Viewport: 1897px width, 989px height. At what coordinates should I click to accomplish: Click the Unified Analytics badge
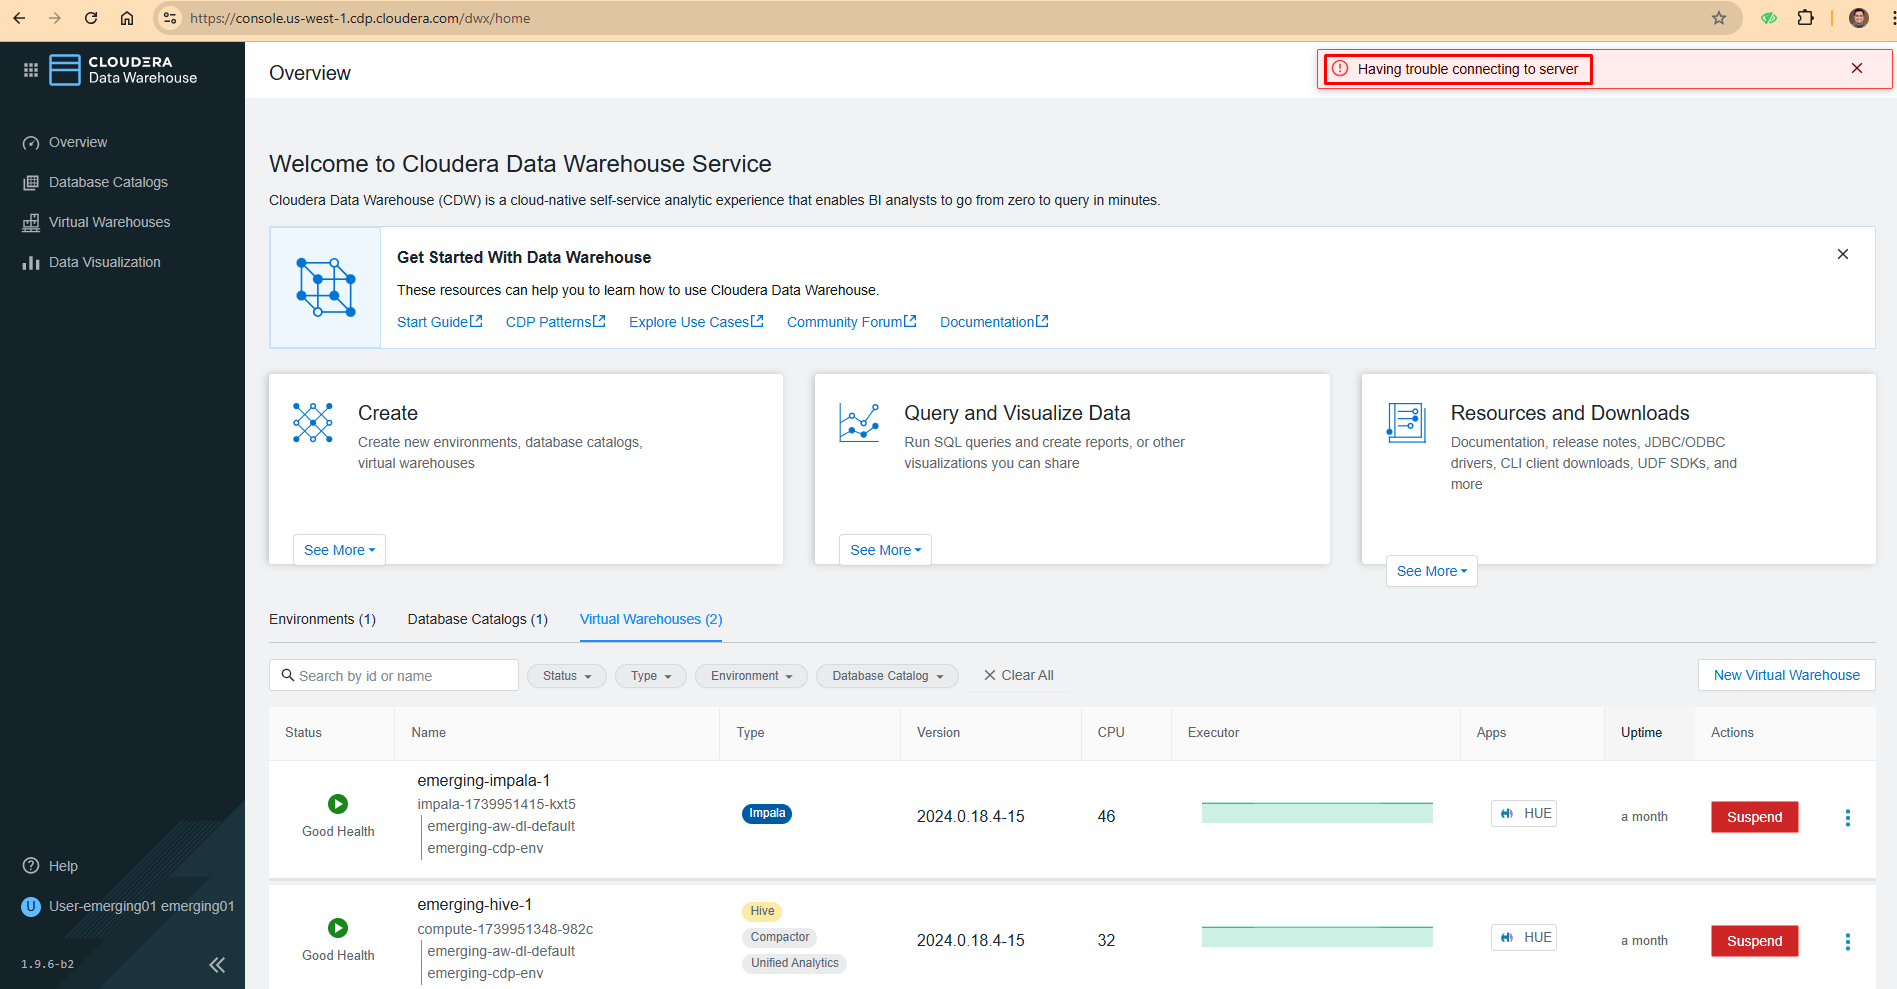795,963
